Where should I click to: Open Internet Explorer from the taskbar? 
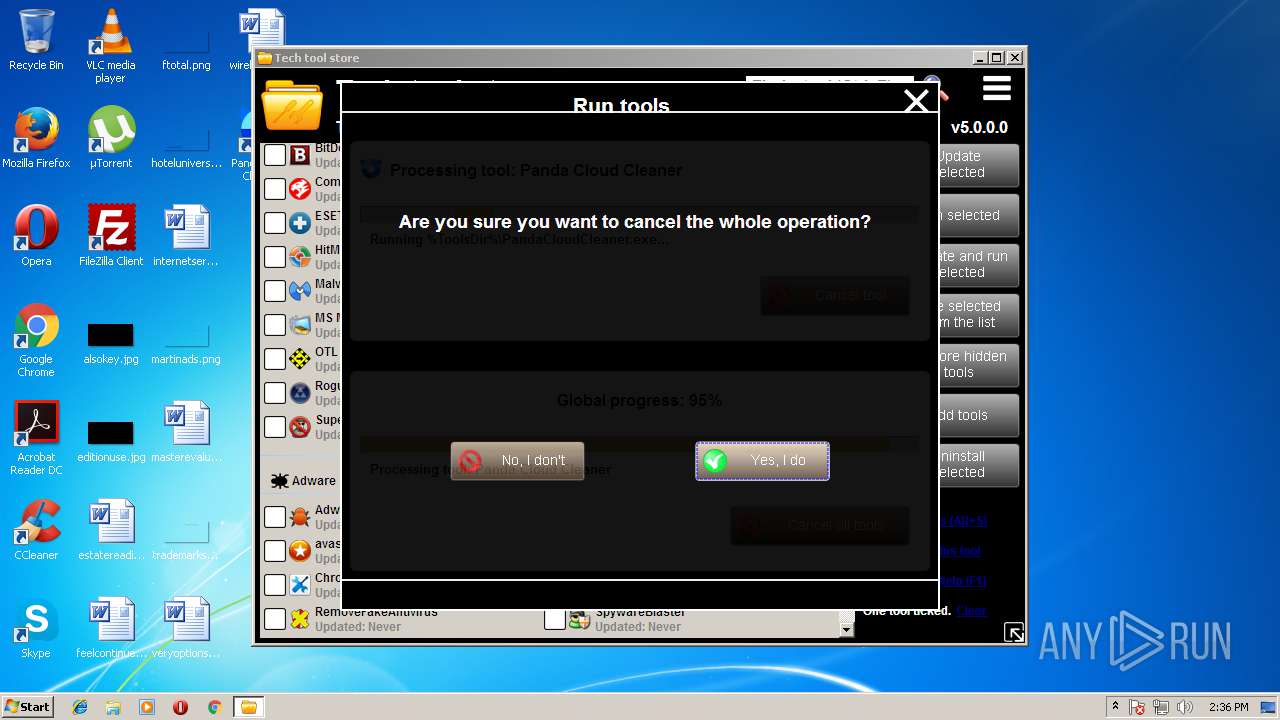click(80, 707)
